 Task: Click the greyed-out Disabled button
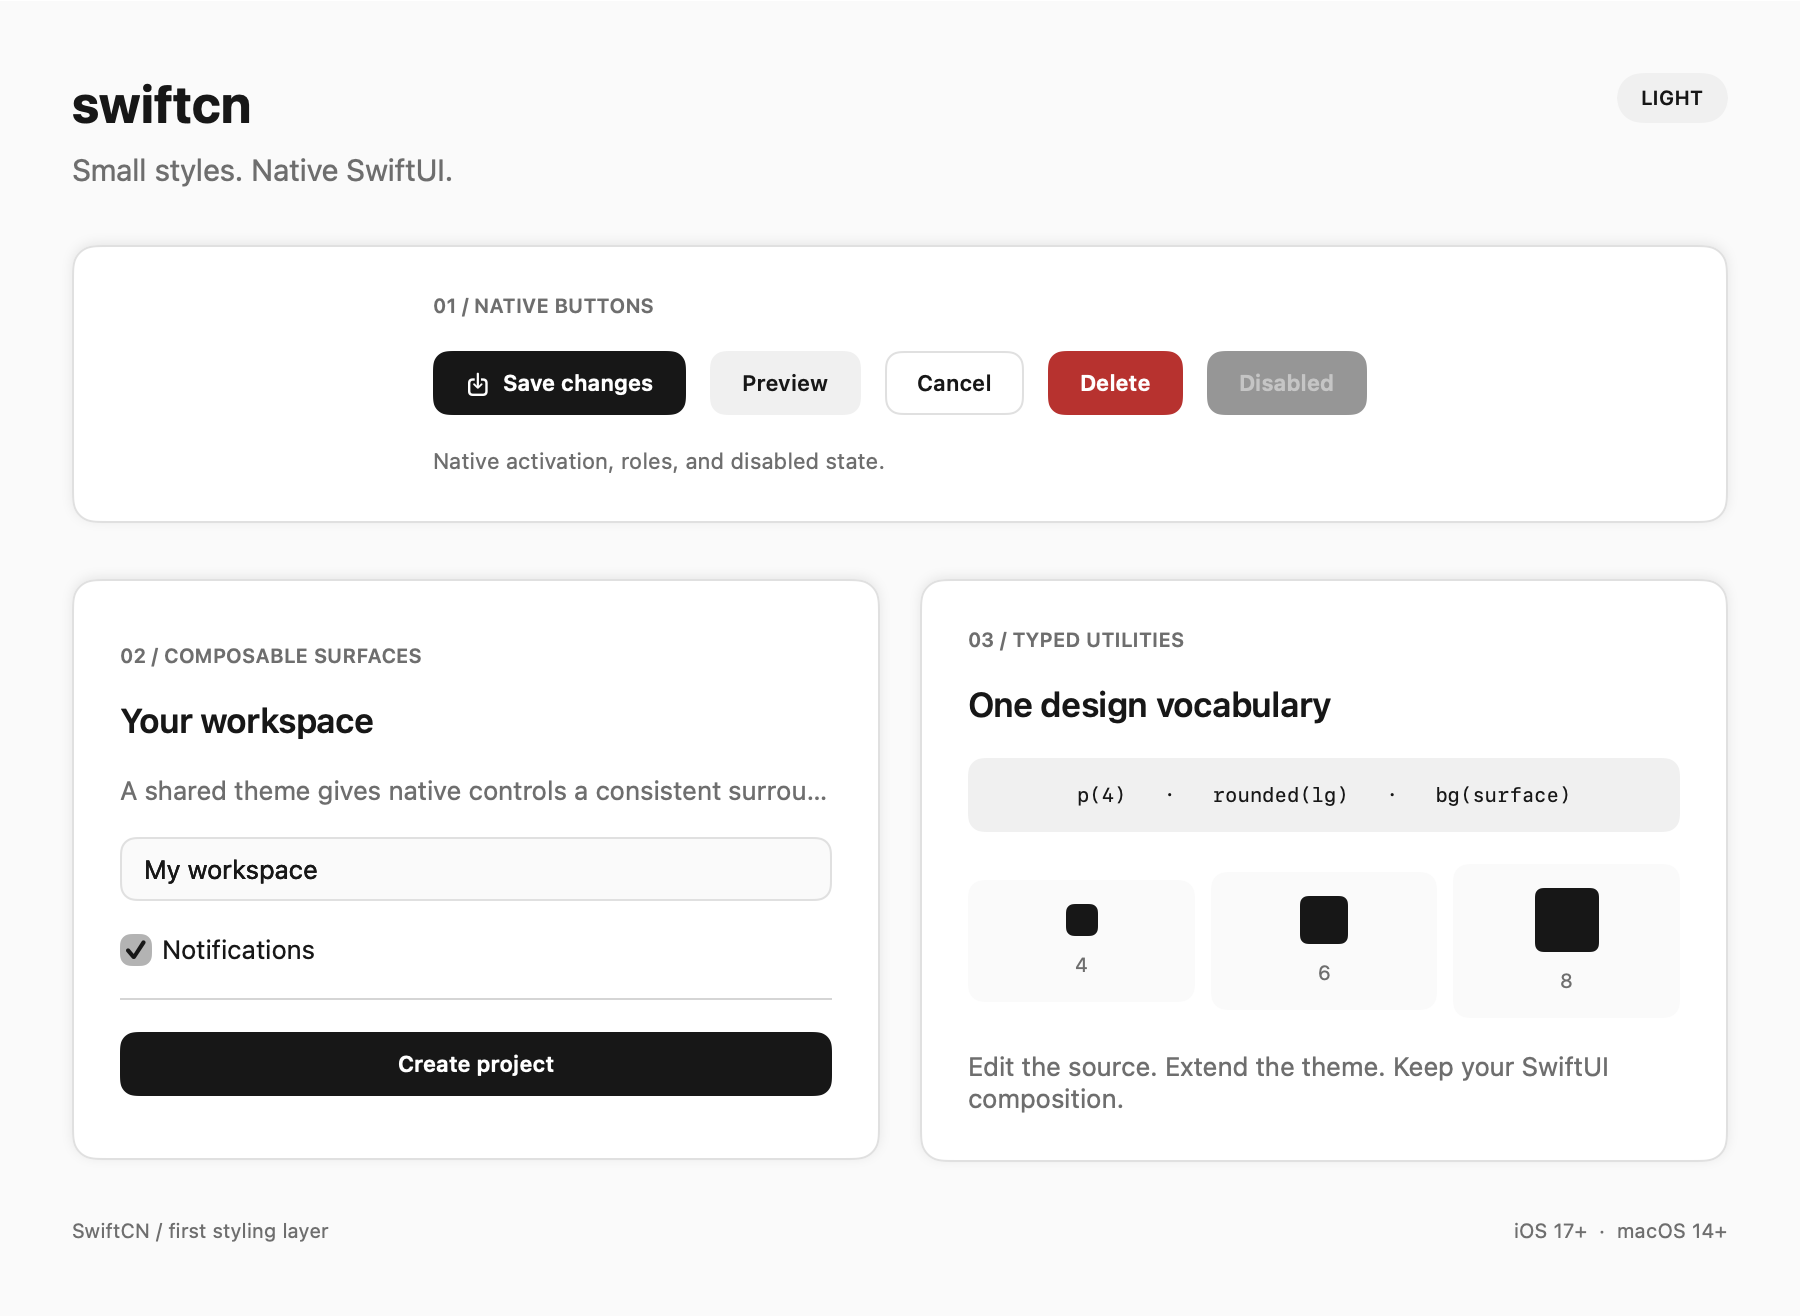pyautogui.click(x=1286, y=383)
